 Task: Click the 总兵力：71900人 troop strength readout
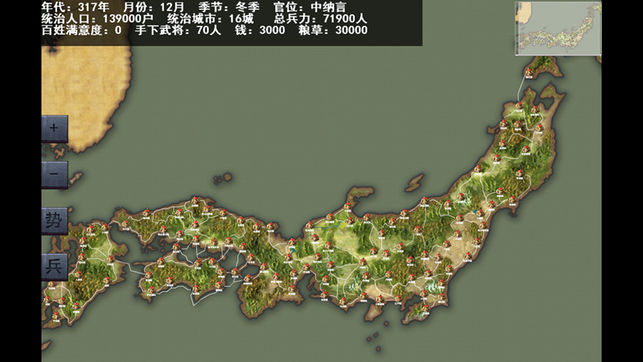click(320, 18)
